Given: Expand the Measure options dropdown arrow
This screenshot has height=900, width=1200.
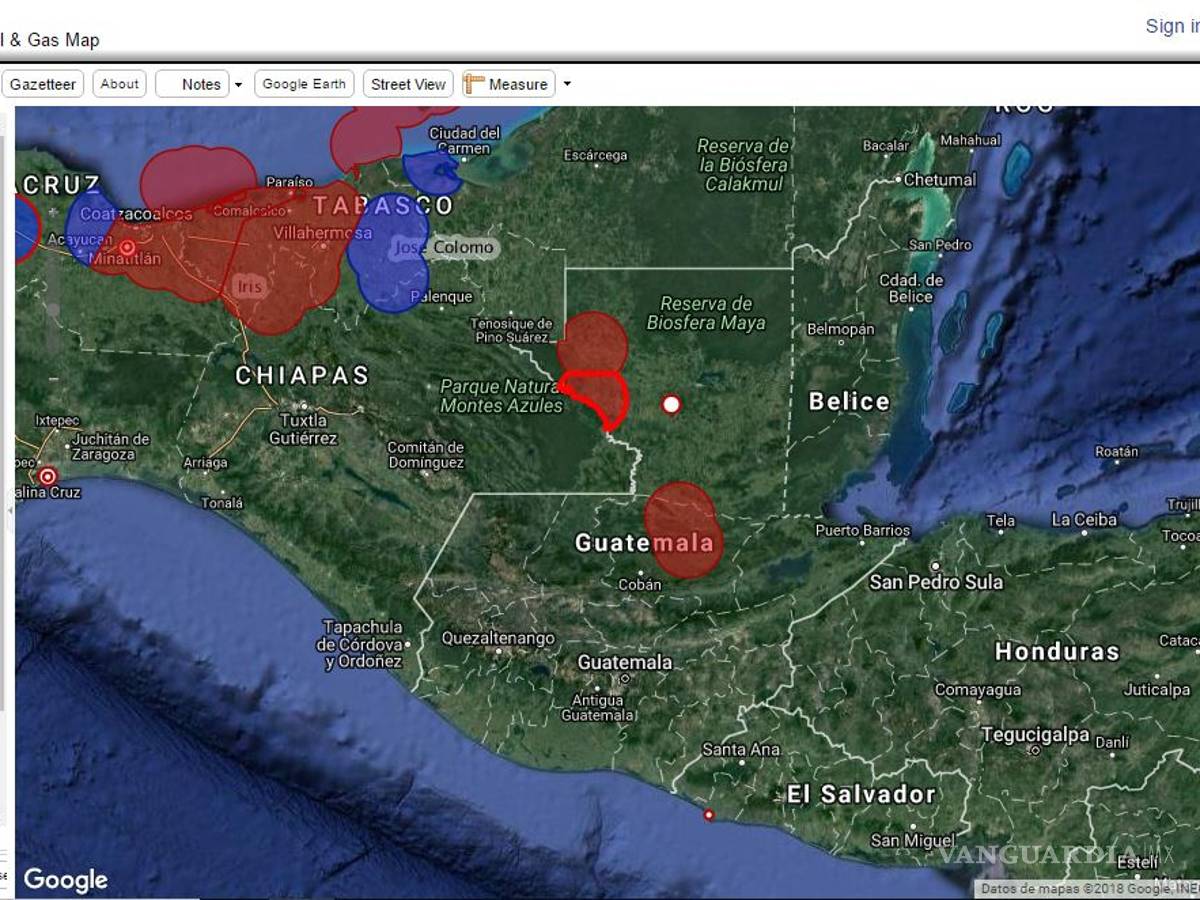Looking at the screenshot, I should click(567, 84).
